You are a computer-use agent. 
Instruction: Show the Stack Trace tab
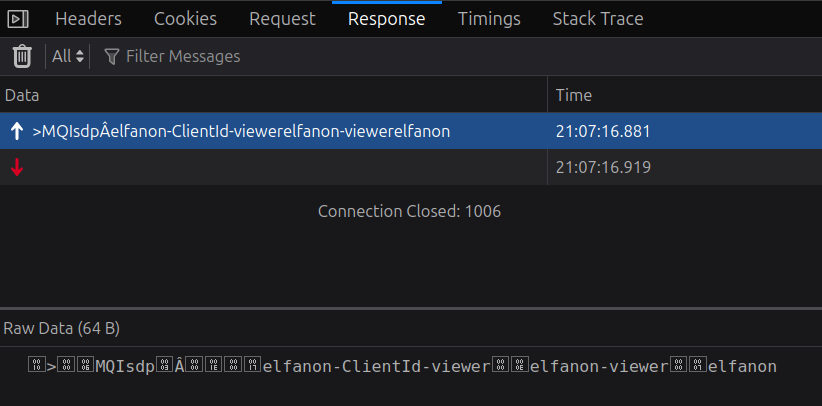[x=598, y=19]
